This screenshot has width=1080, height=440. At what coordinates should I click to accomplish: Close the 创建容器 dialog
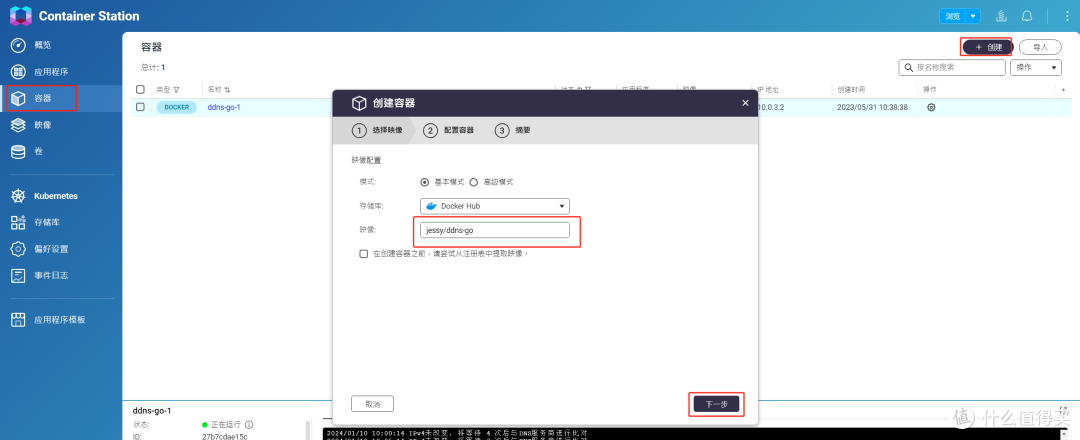pos(745,103)
